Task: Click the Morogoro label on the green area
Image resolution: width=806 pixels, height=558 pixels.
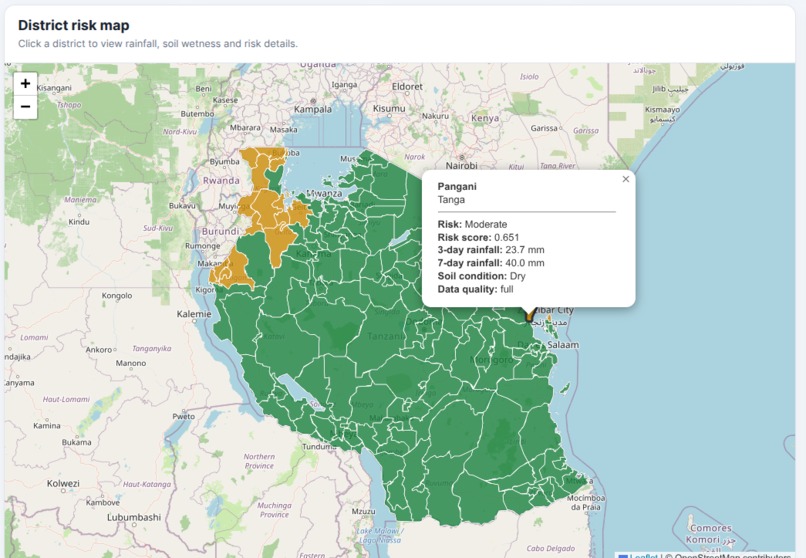Action: 491,360
